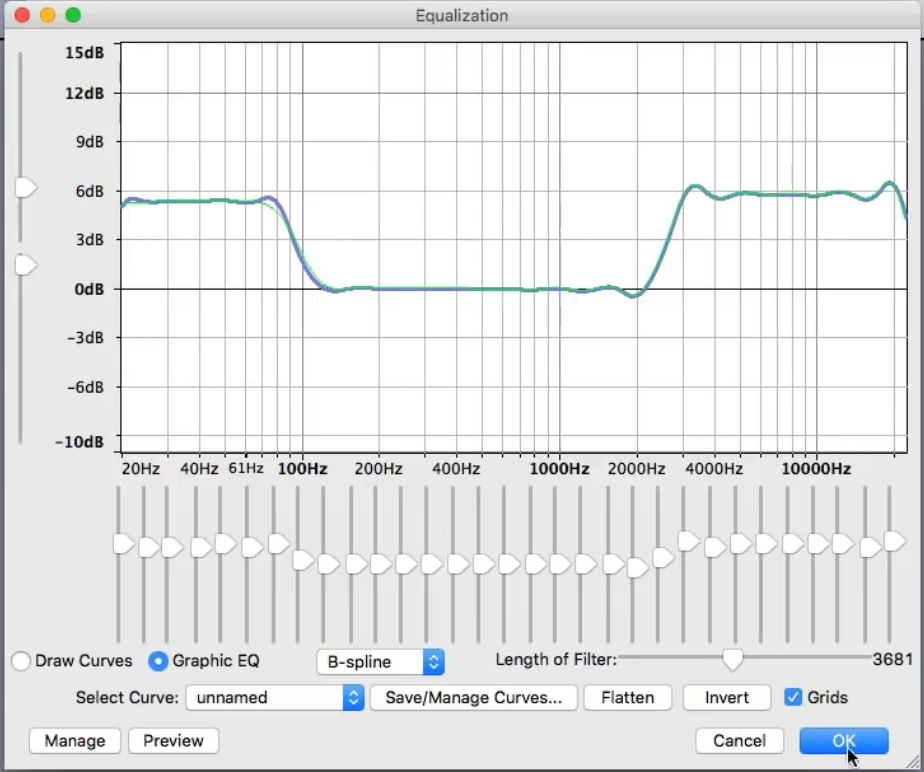Close the Equalization window with red button

tap(22, 15)
